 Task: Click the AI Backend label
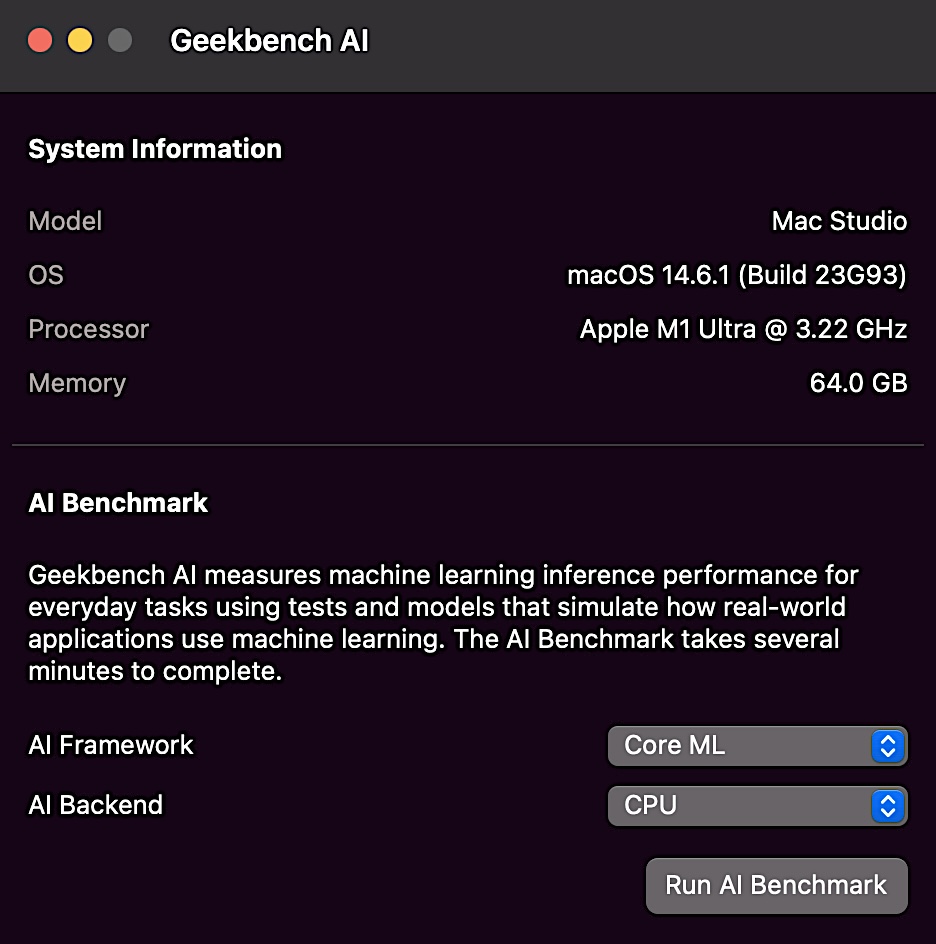click(x=96, y=805)
